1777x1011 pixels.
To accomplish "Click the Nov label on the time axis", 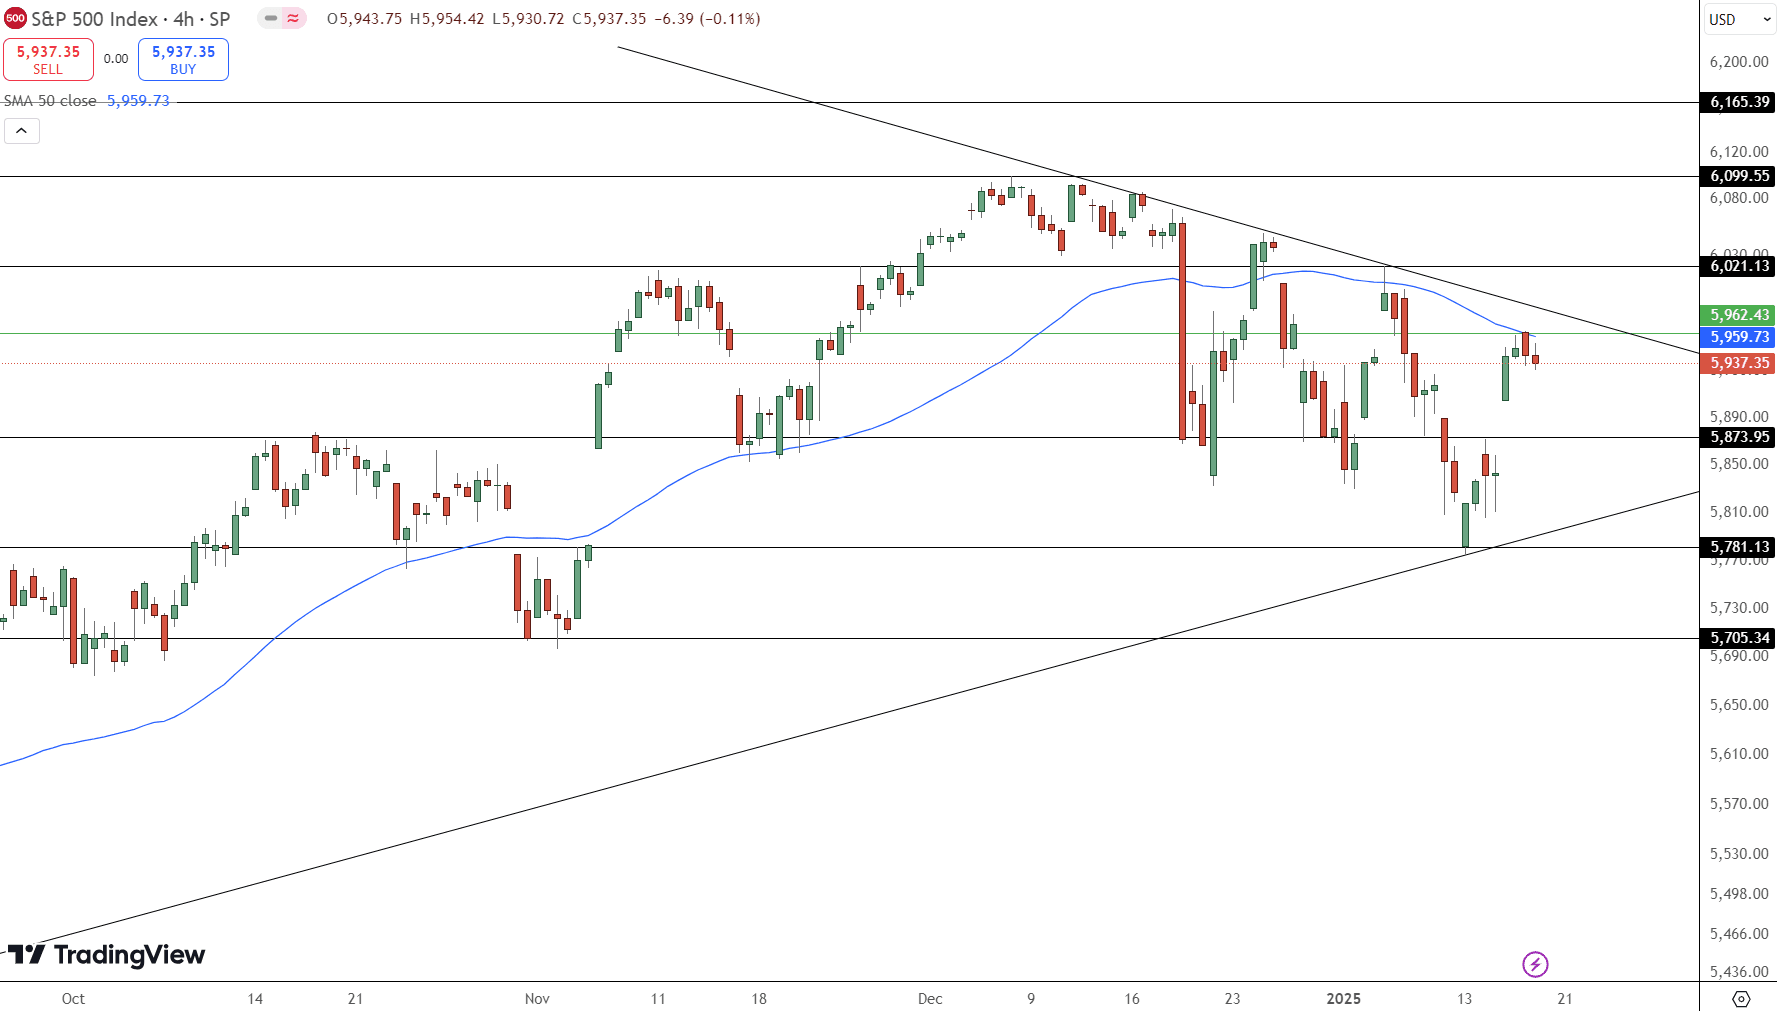I will pyautogui.click(x=537, y=999).
